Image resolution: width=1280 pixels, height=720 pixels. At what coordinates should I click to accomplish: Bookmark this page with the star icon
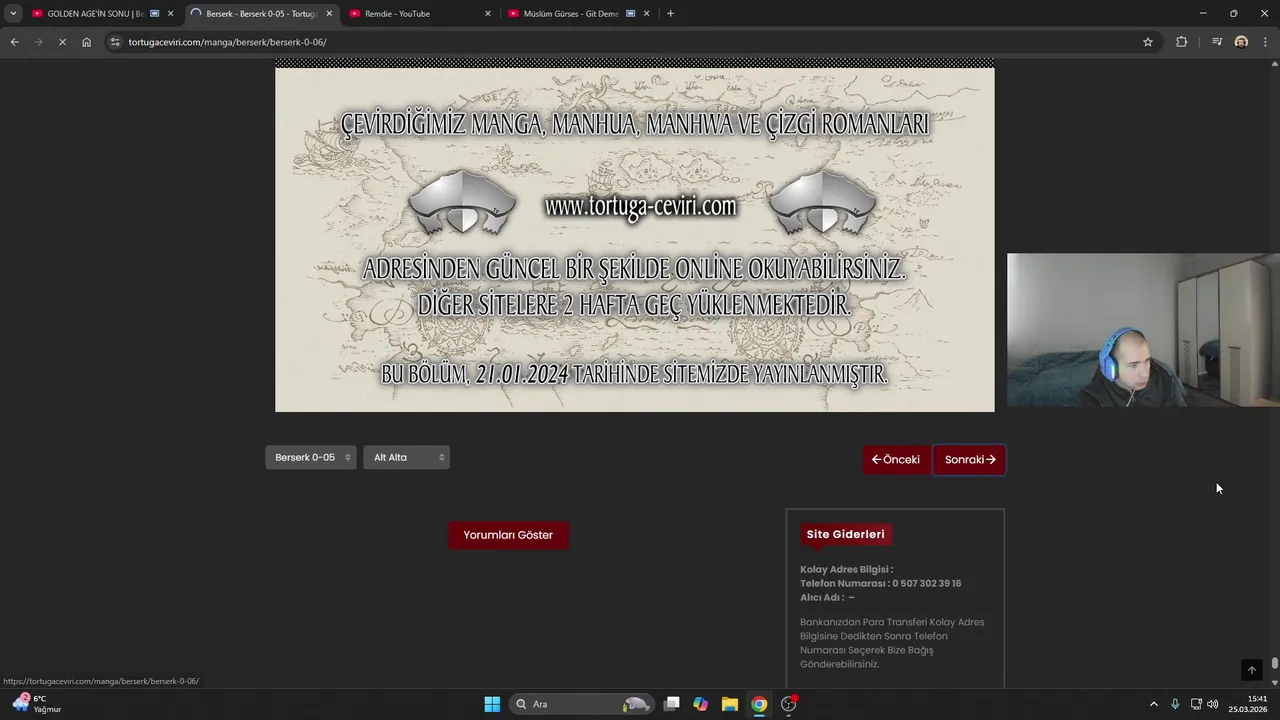(1148, 42)
